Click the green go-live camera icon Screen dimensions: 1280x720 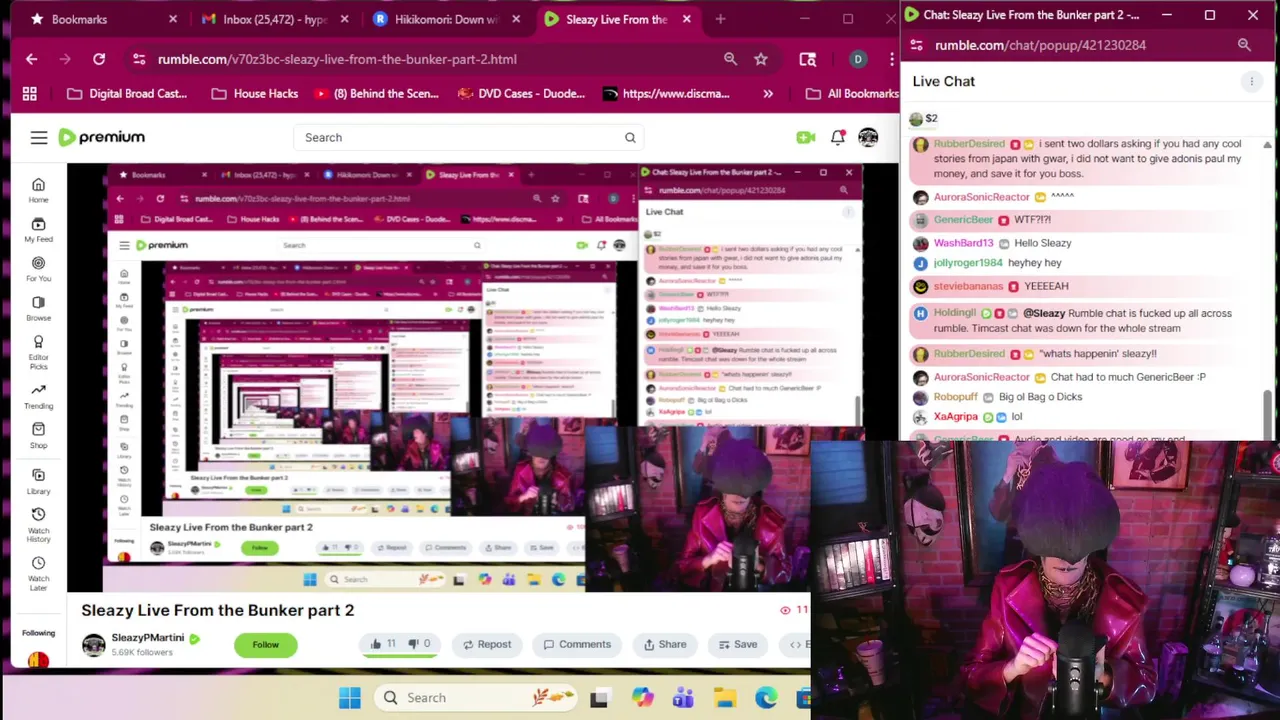[x=805, y=137]
